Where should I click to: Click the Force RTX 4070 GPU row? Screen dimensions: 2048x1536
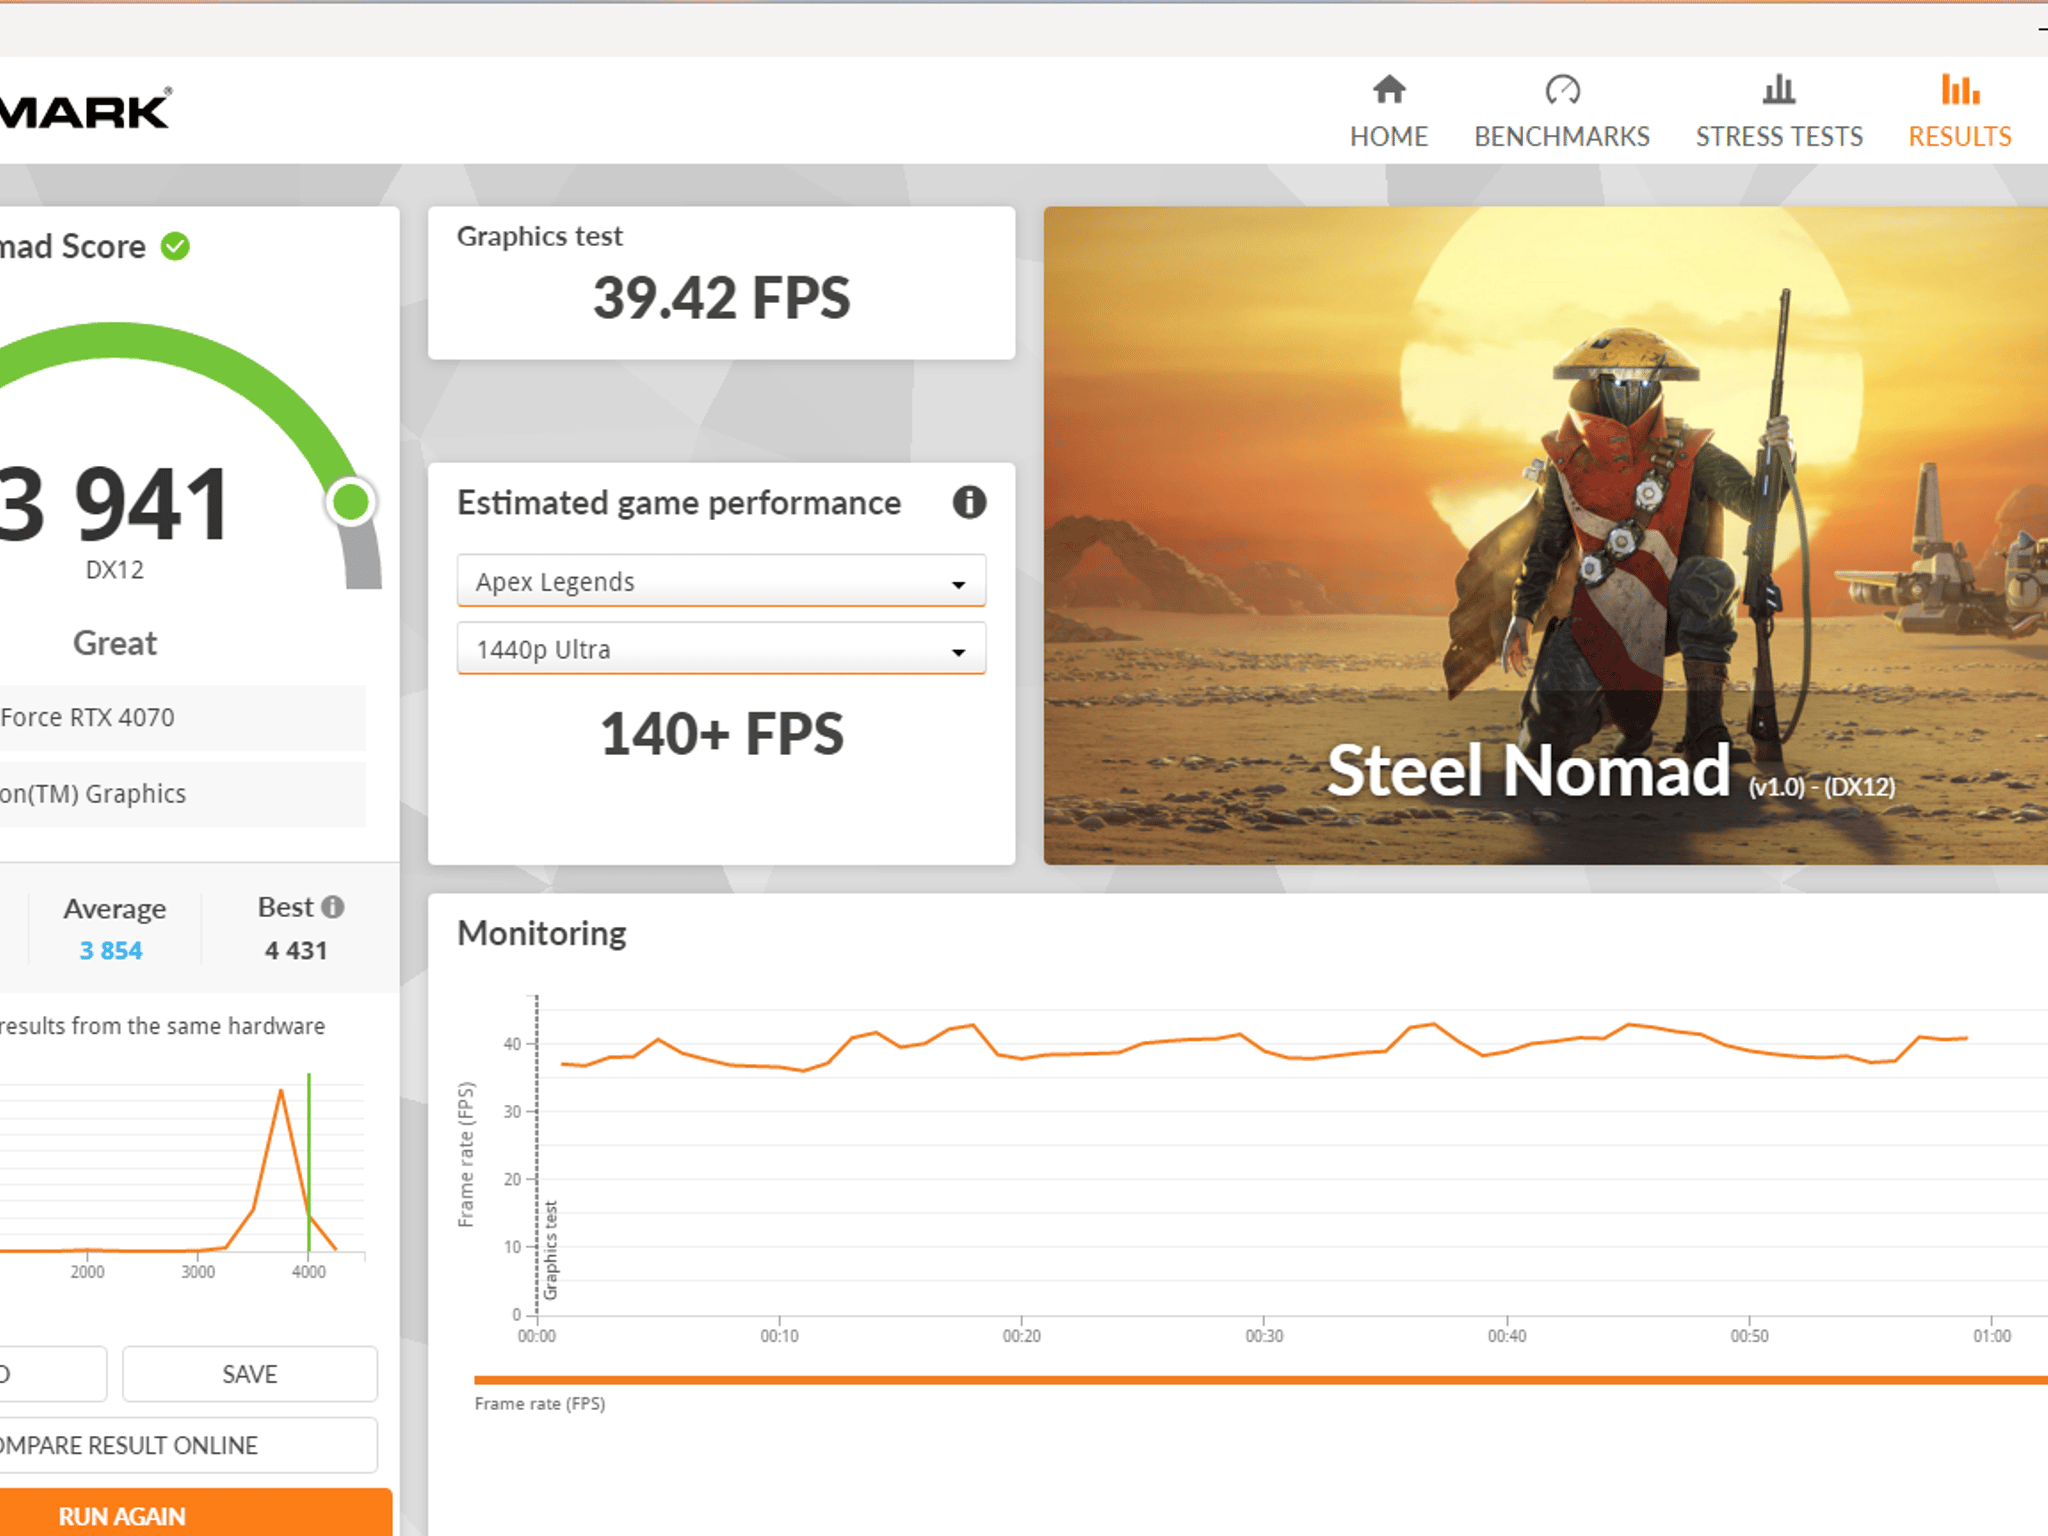pos(182,718)
